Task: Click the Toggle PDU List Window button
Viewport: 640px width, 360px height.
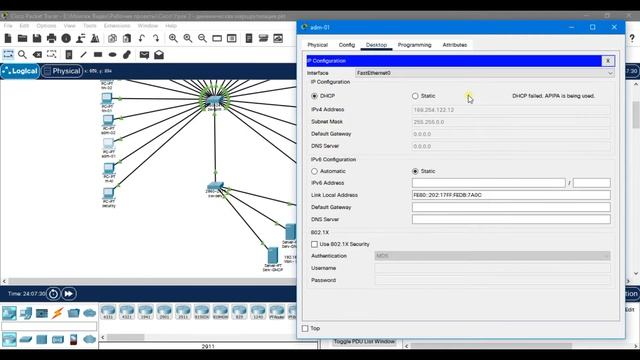Action: coord(364,342)
